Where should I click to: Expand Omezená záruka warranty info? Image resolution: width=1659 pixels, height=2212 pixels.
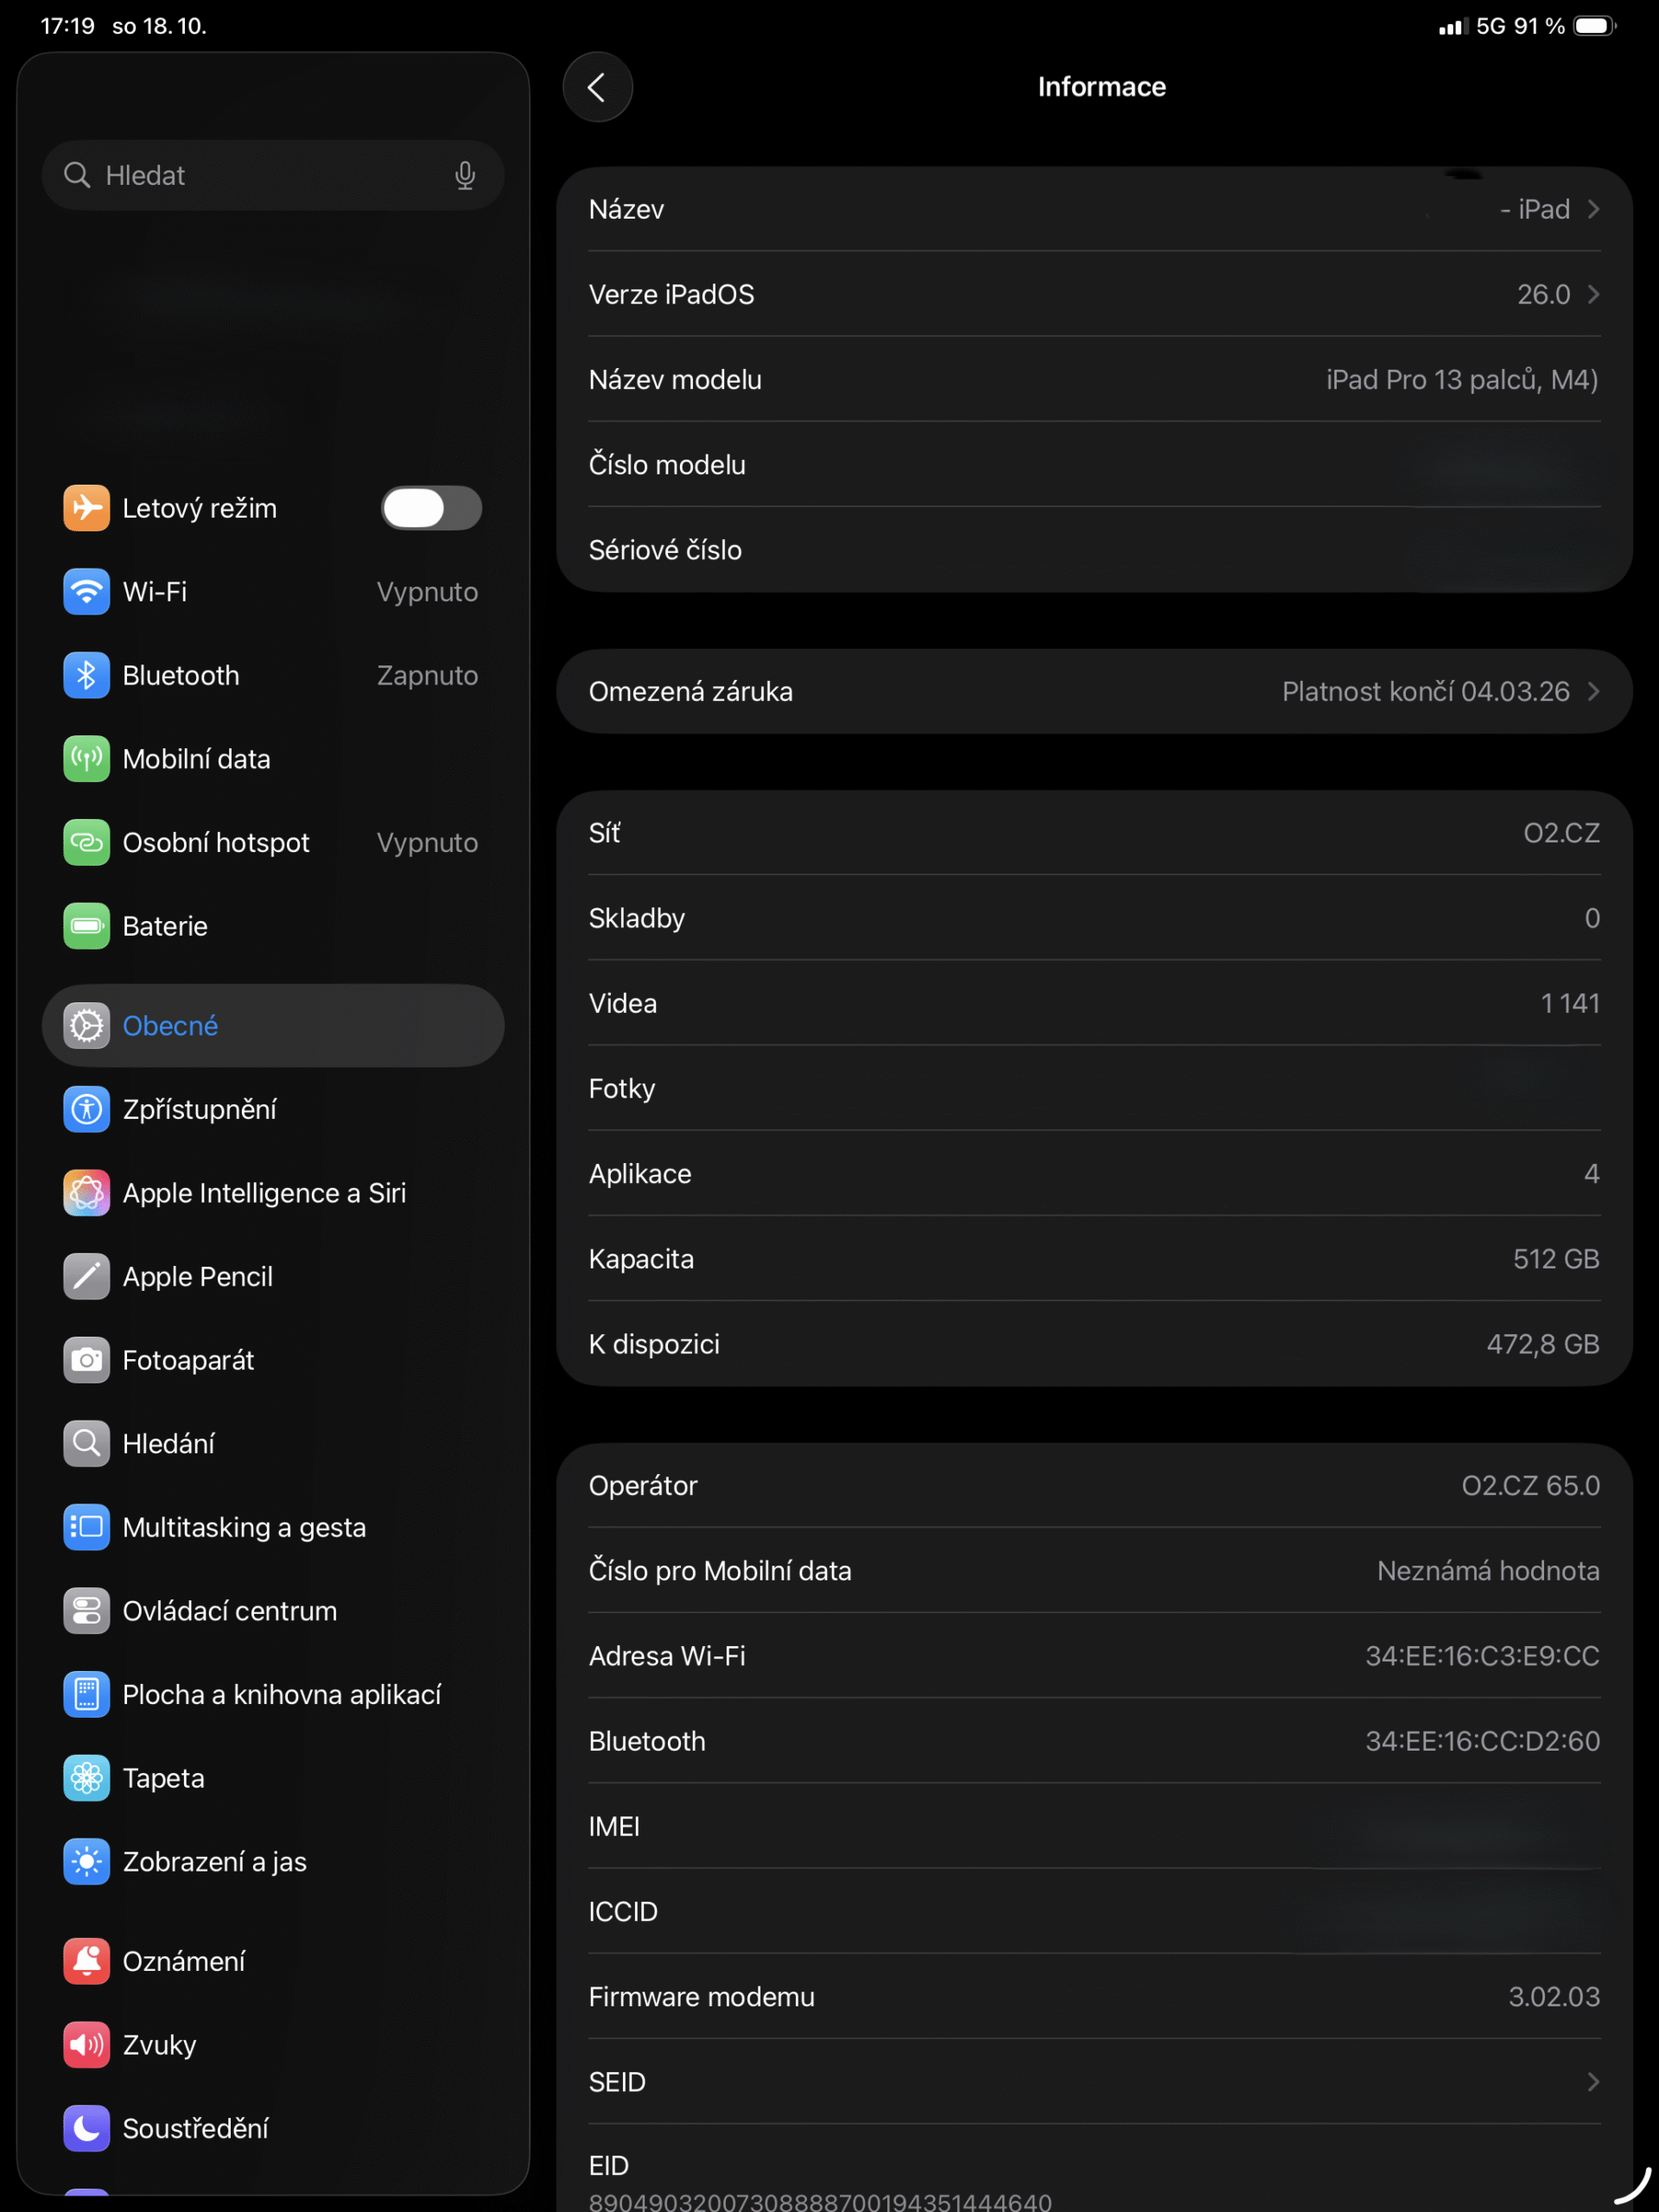[x=1094, y=691]
